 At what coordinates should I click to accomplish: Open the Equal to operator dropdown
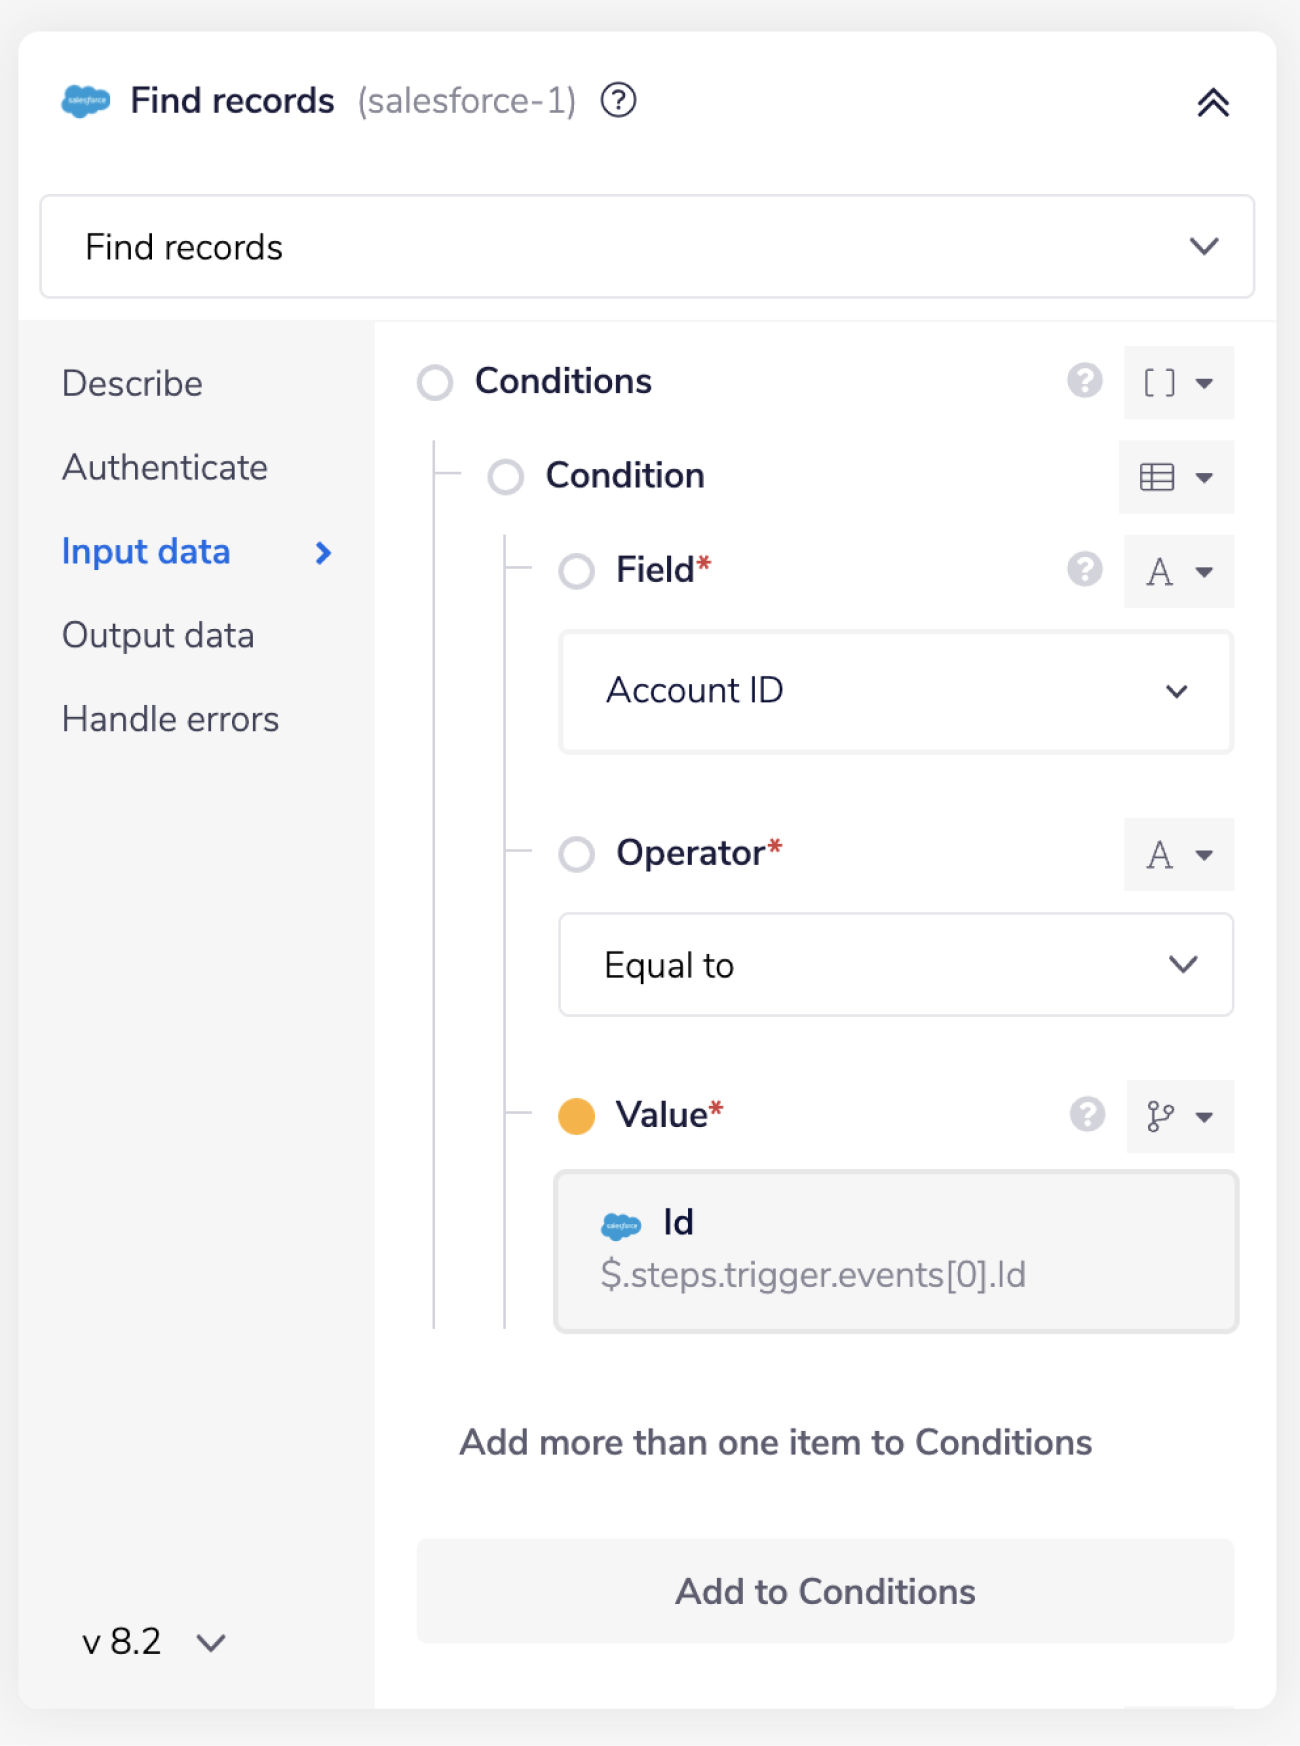click(895, 965)
